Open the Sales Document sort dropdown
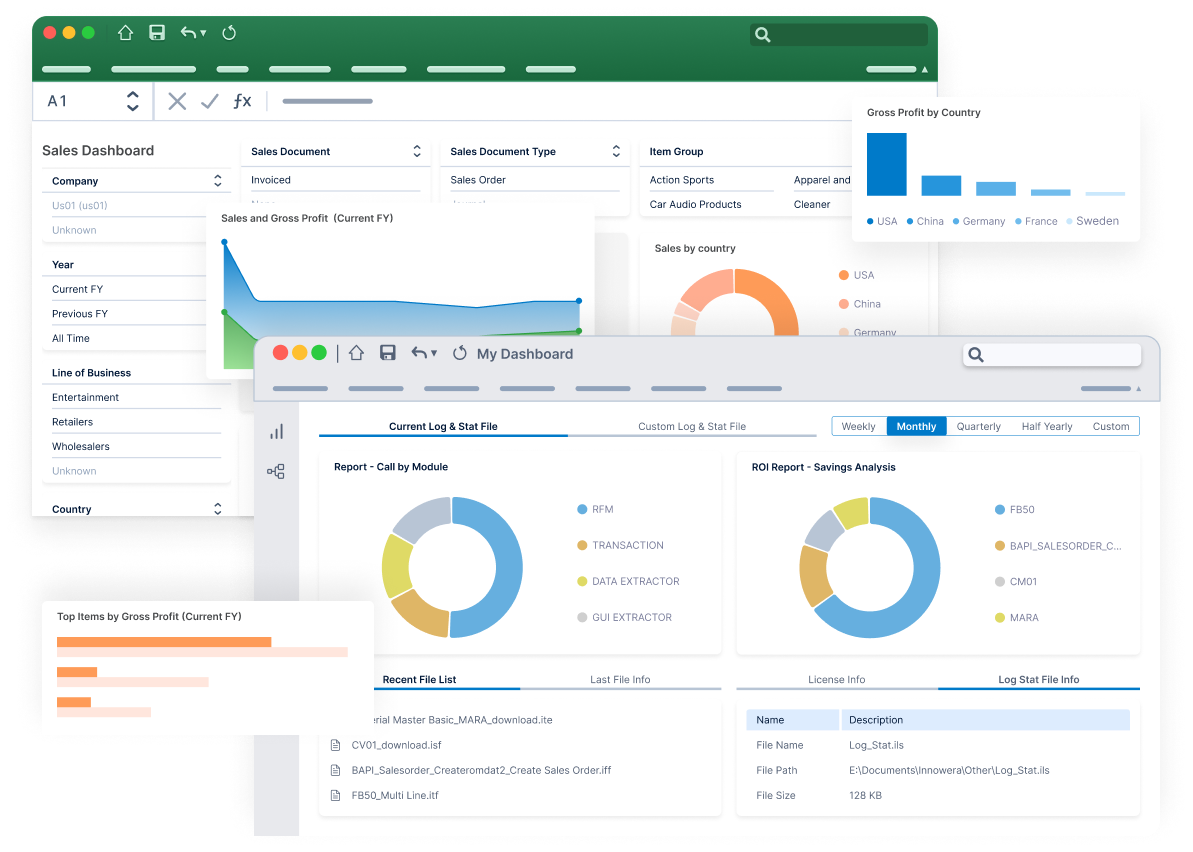Screen dimensions: 1193x852 (x=417, y=151)
